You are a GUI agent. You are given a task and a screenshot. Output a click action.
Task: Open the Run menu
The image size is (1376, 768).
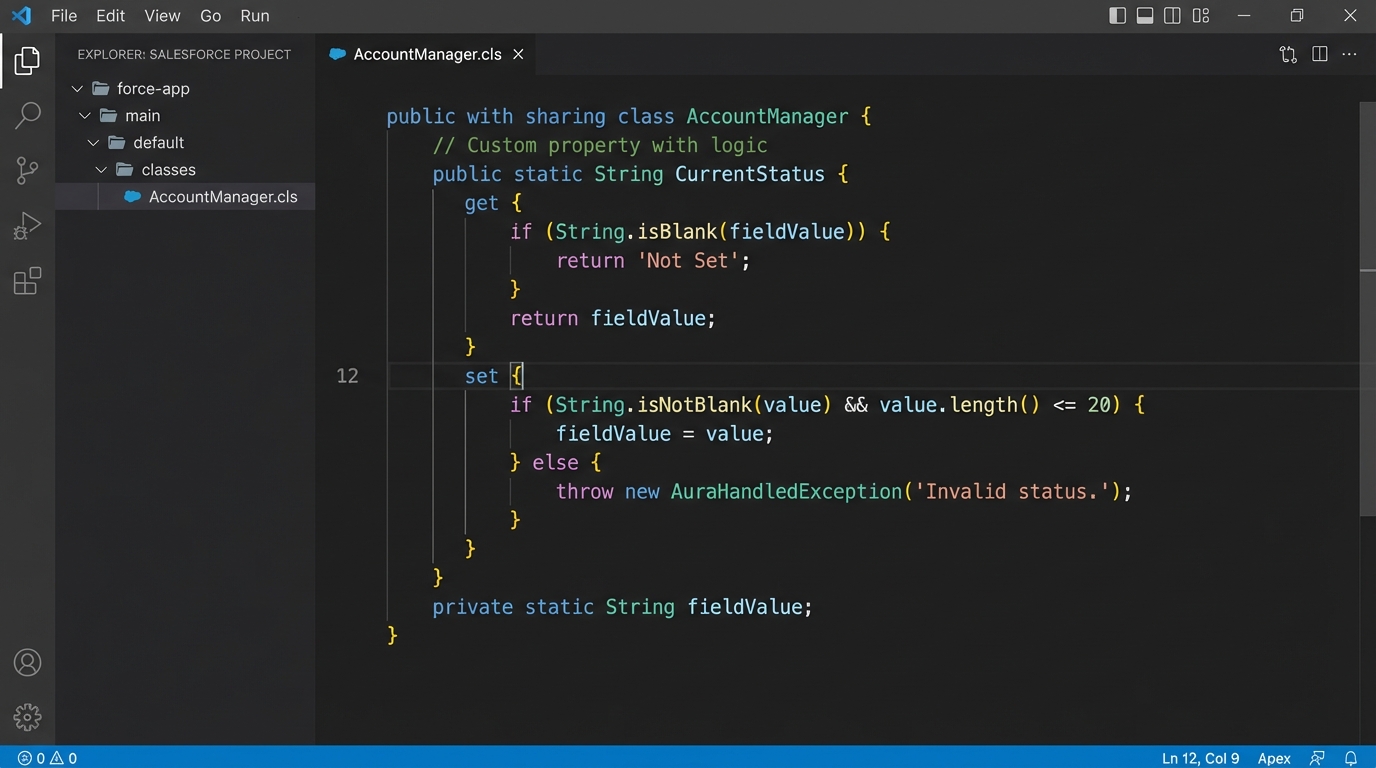pyautogui.click(x=254, y=16)
